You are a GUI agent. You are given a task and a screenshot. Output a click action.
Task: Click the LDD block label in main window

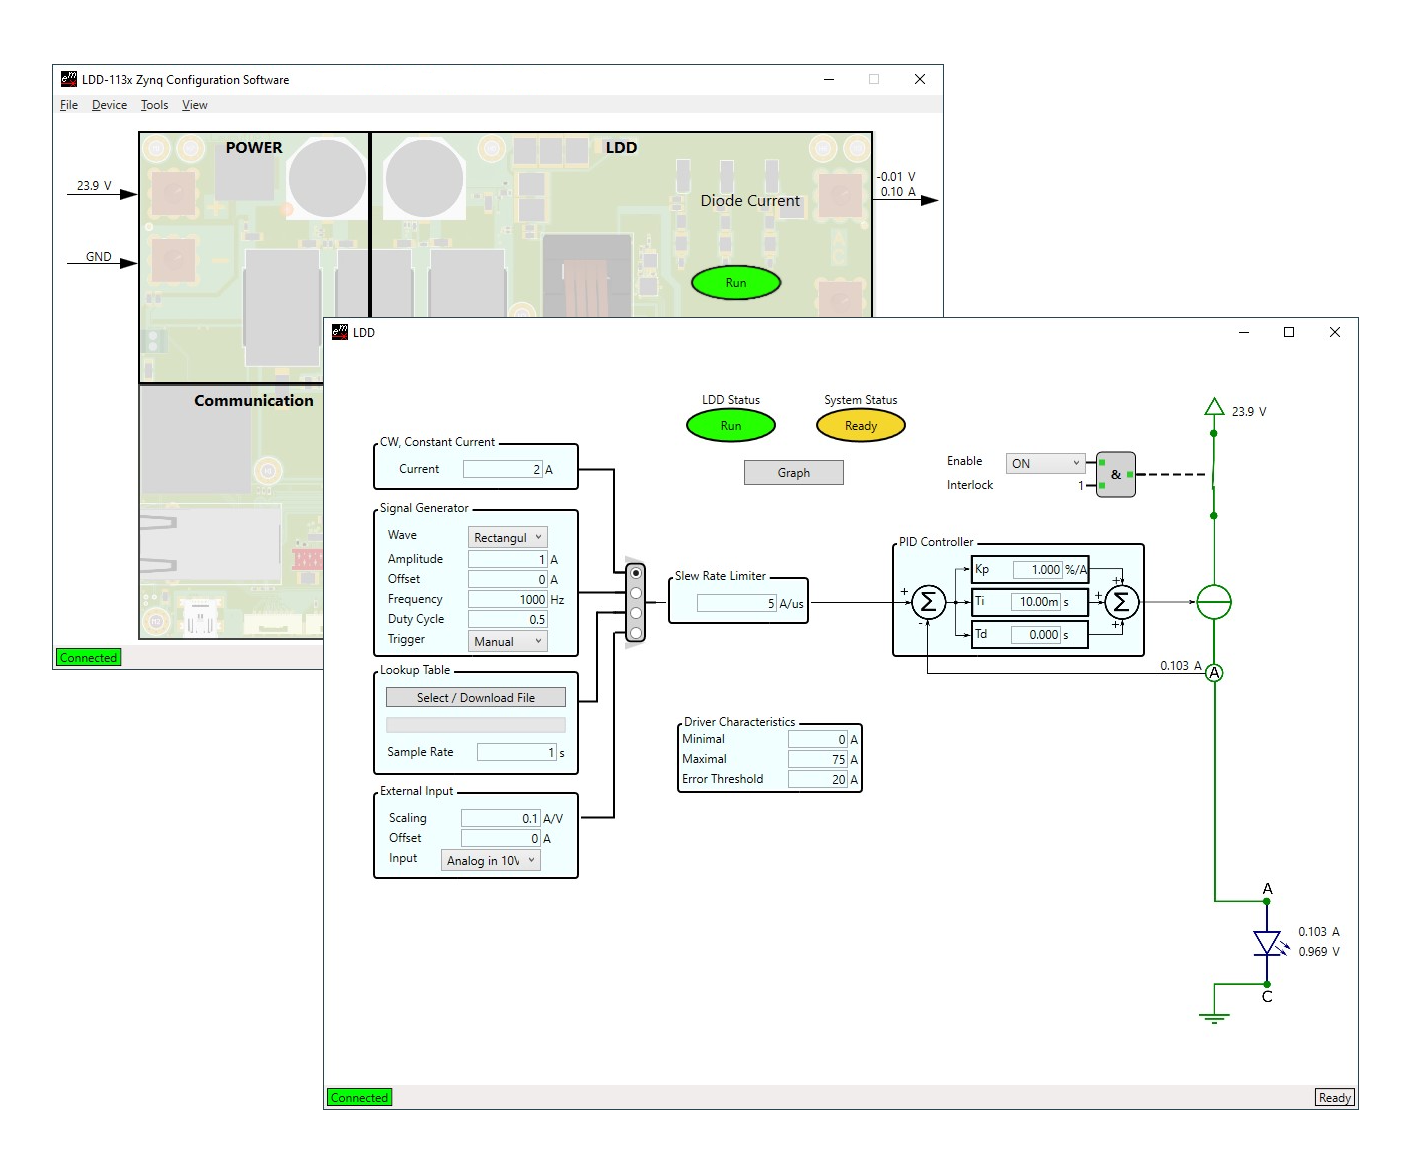click(621, 148)
